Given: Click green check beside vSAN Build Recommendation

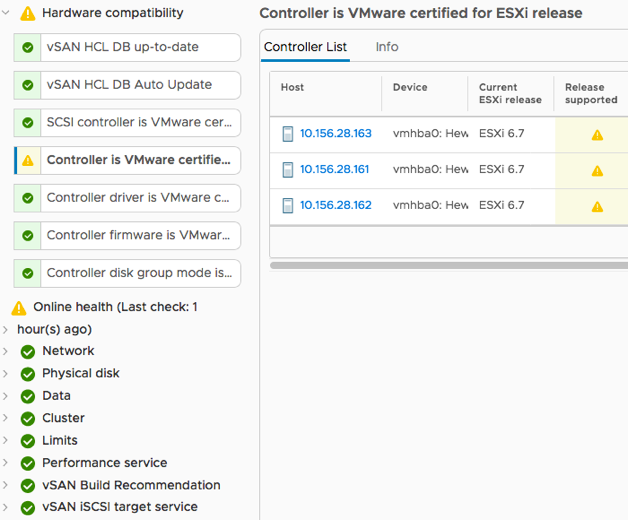Looking at the screenshot, I should pos(28,486).
